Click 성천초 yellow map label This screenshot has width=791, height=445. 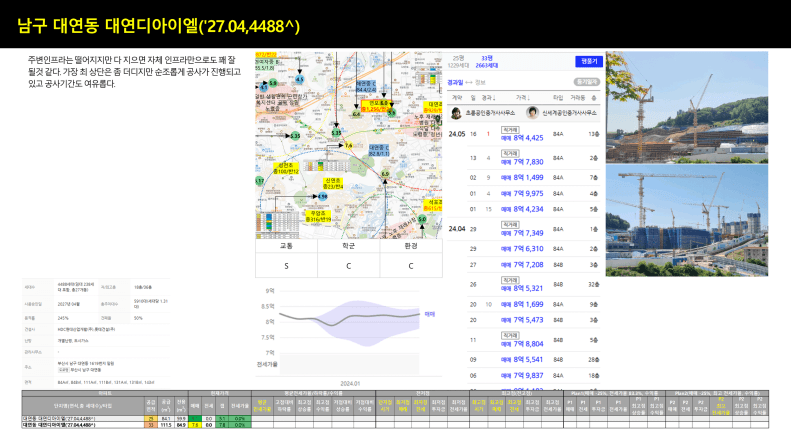(286, 169)
